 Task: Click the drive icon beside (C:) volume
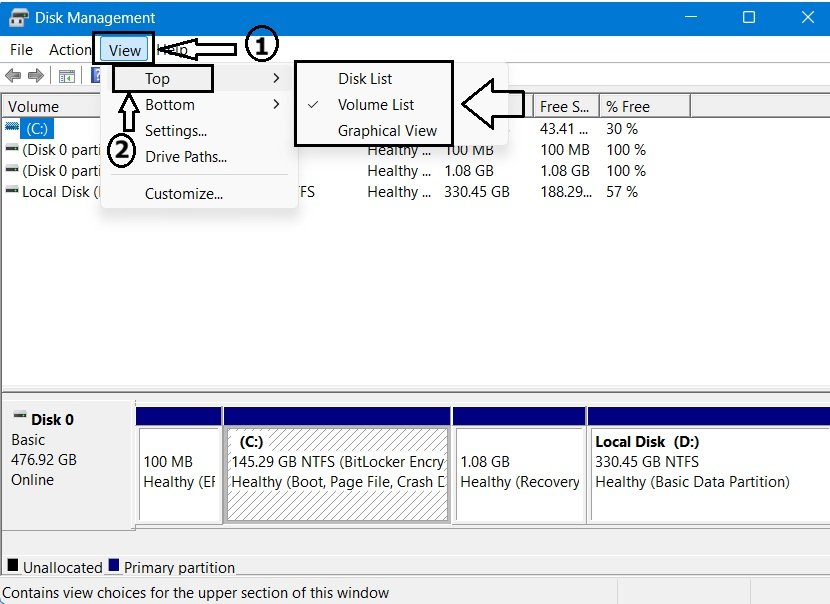12,127
